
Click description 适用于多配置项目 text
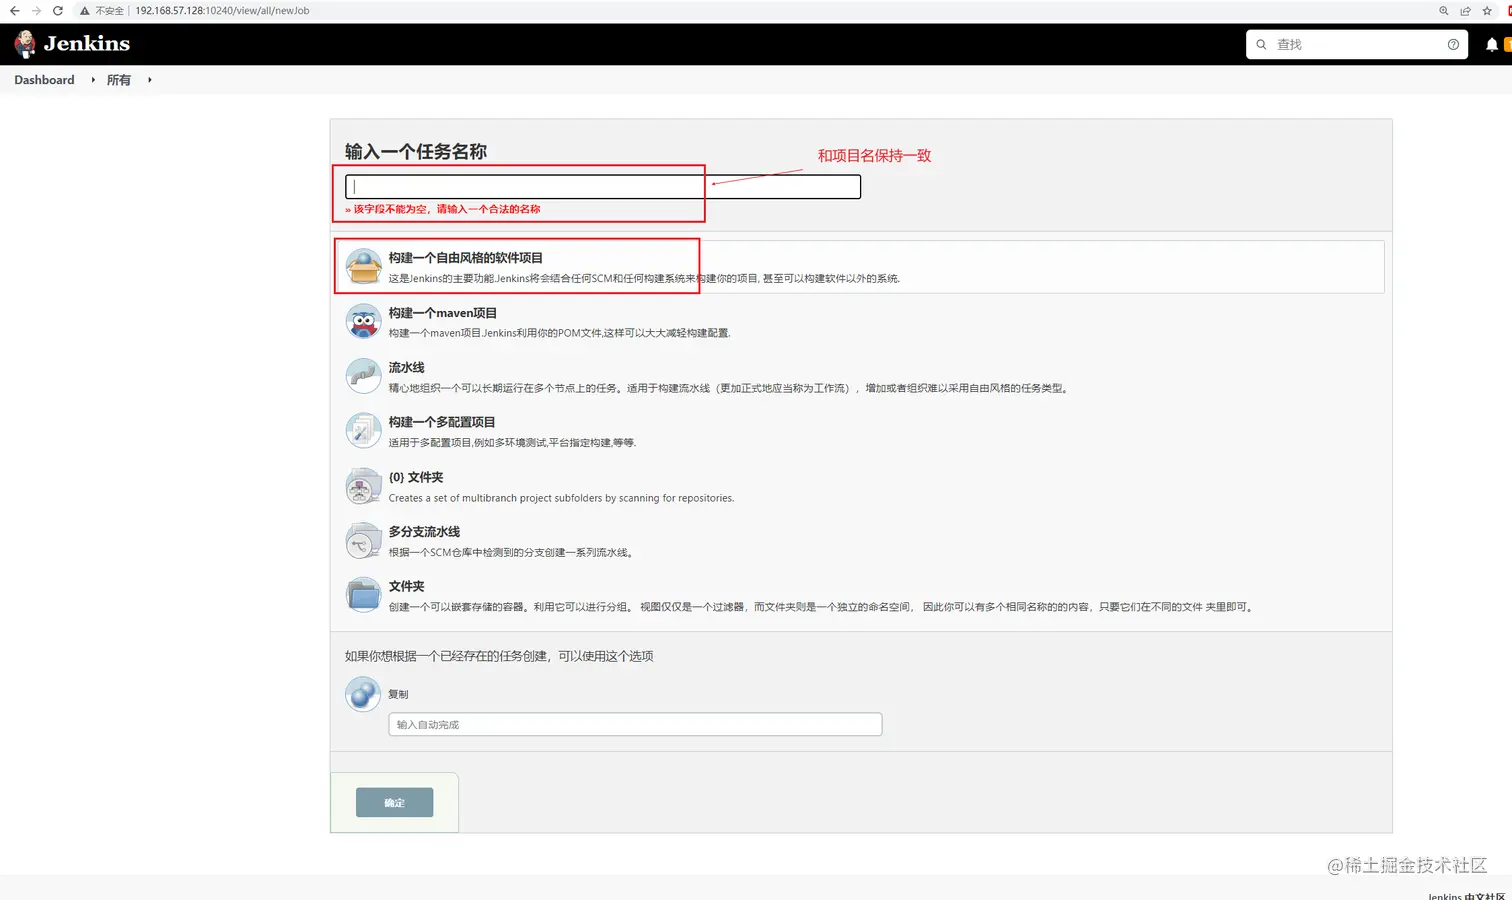(x=512, y=443)
